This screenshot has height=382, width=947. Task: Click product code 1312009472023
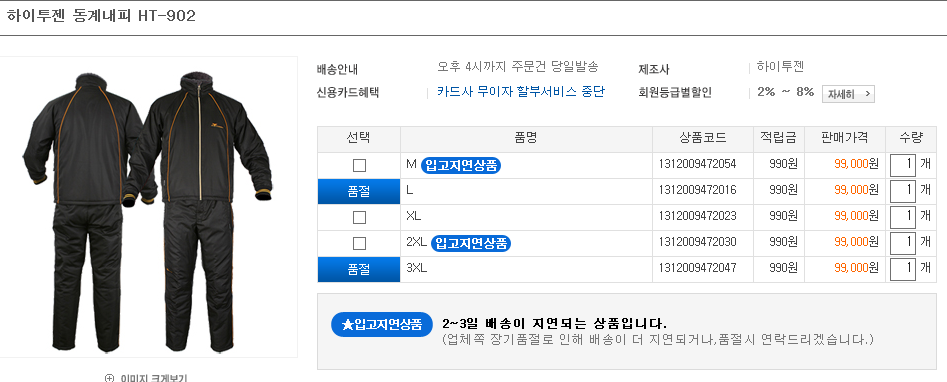click(x=698, y=216)
